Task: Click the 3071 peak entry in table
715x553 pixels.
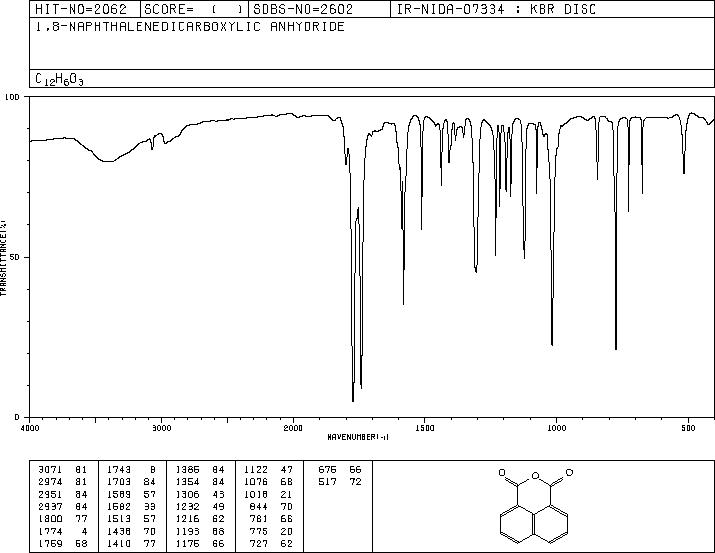Action: coord(62,469)
